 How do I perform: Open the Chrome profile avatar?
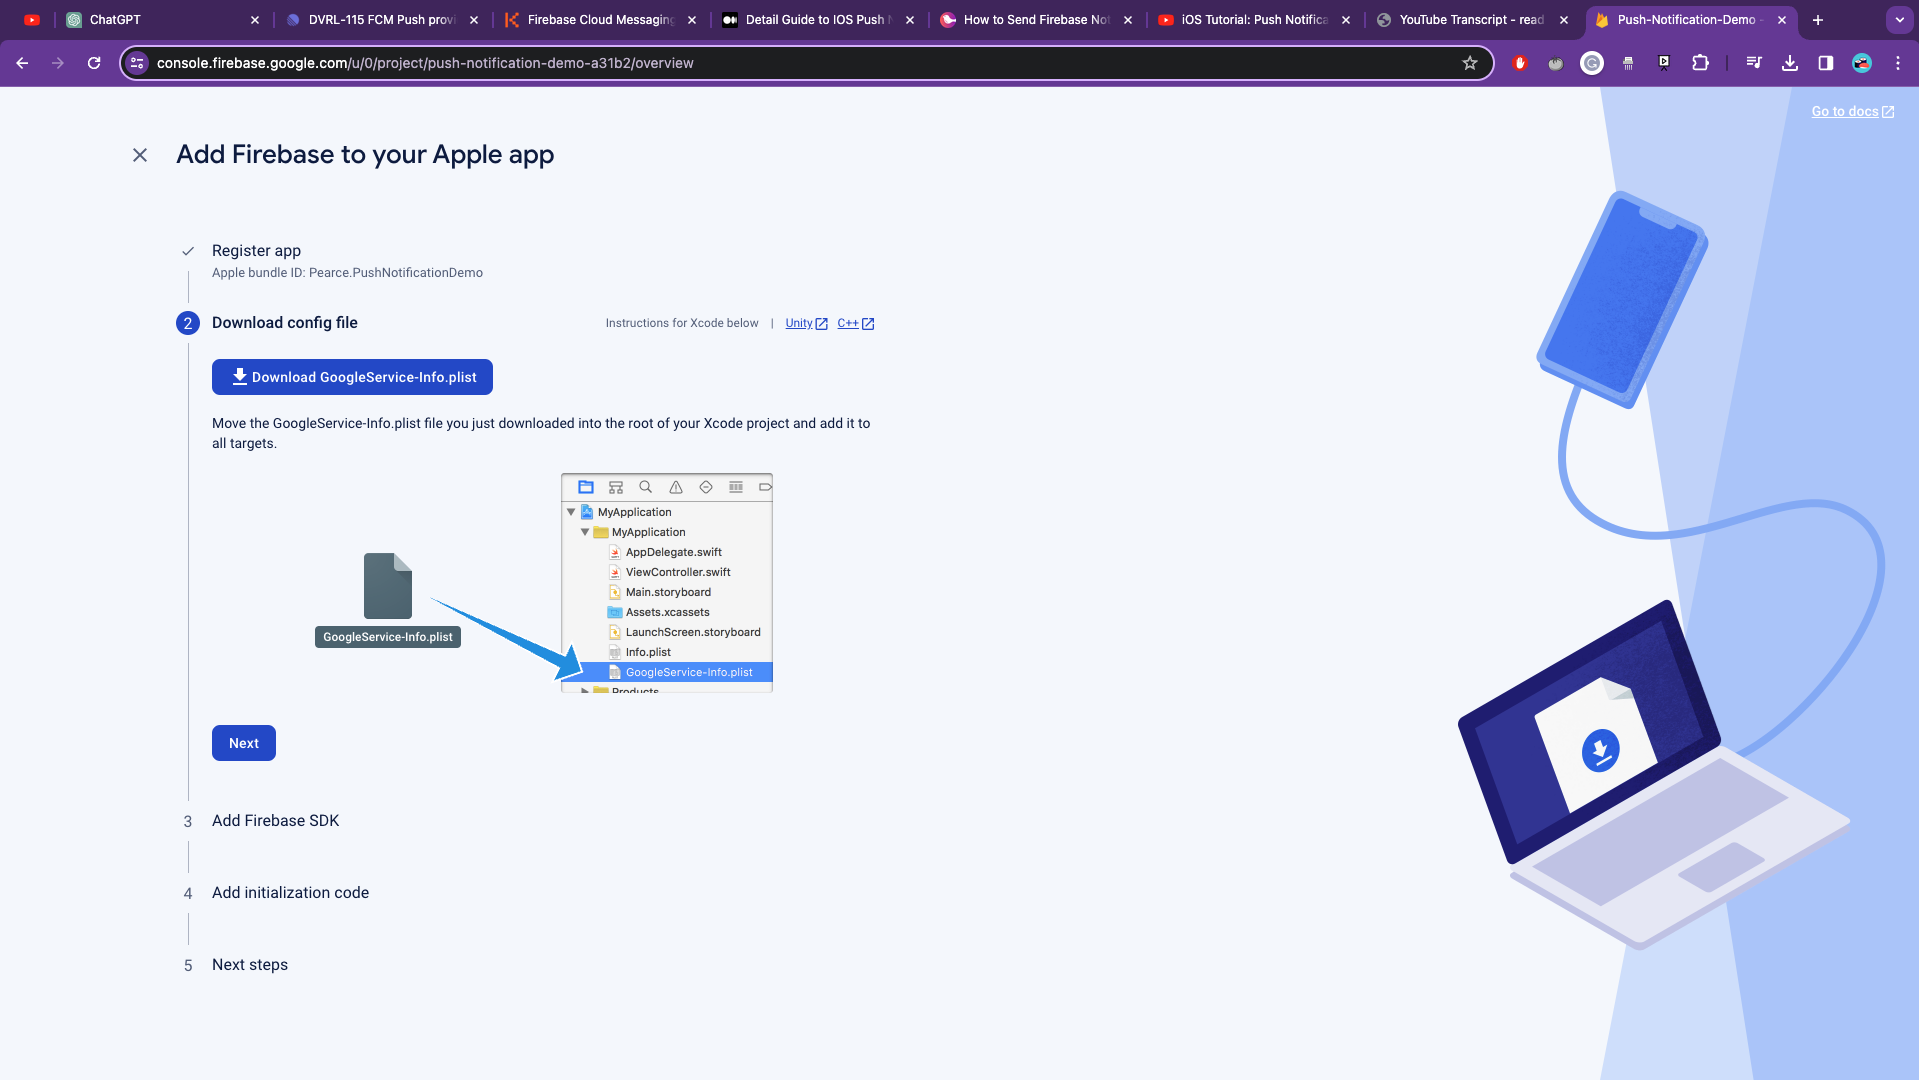[1862, 63]
